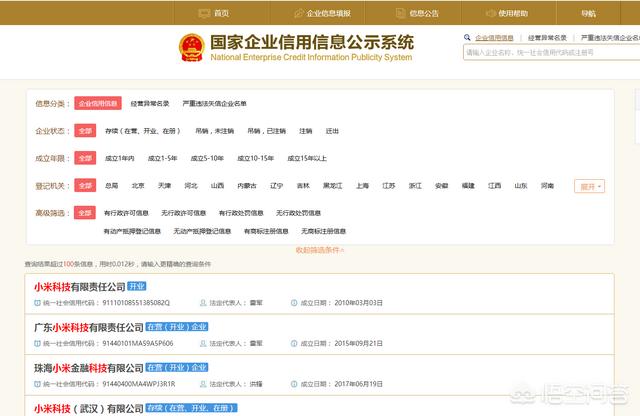Image resolution: width=640 pixels, height=416 pixels.
Task: Switch to 经营异常名录 tab above search box
Action: (547, 38)
